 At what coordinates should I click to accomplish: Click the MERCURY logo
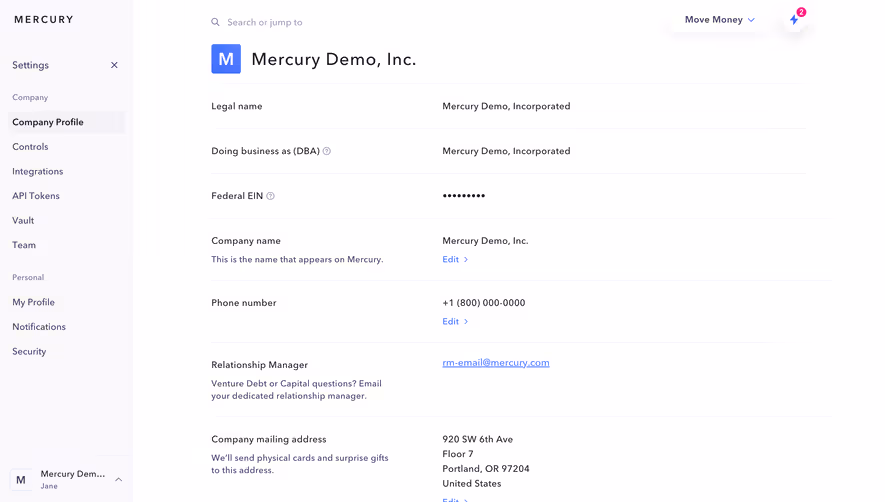click(x=43, y=20)
